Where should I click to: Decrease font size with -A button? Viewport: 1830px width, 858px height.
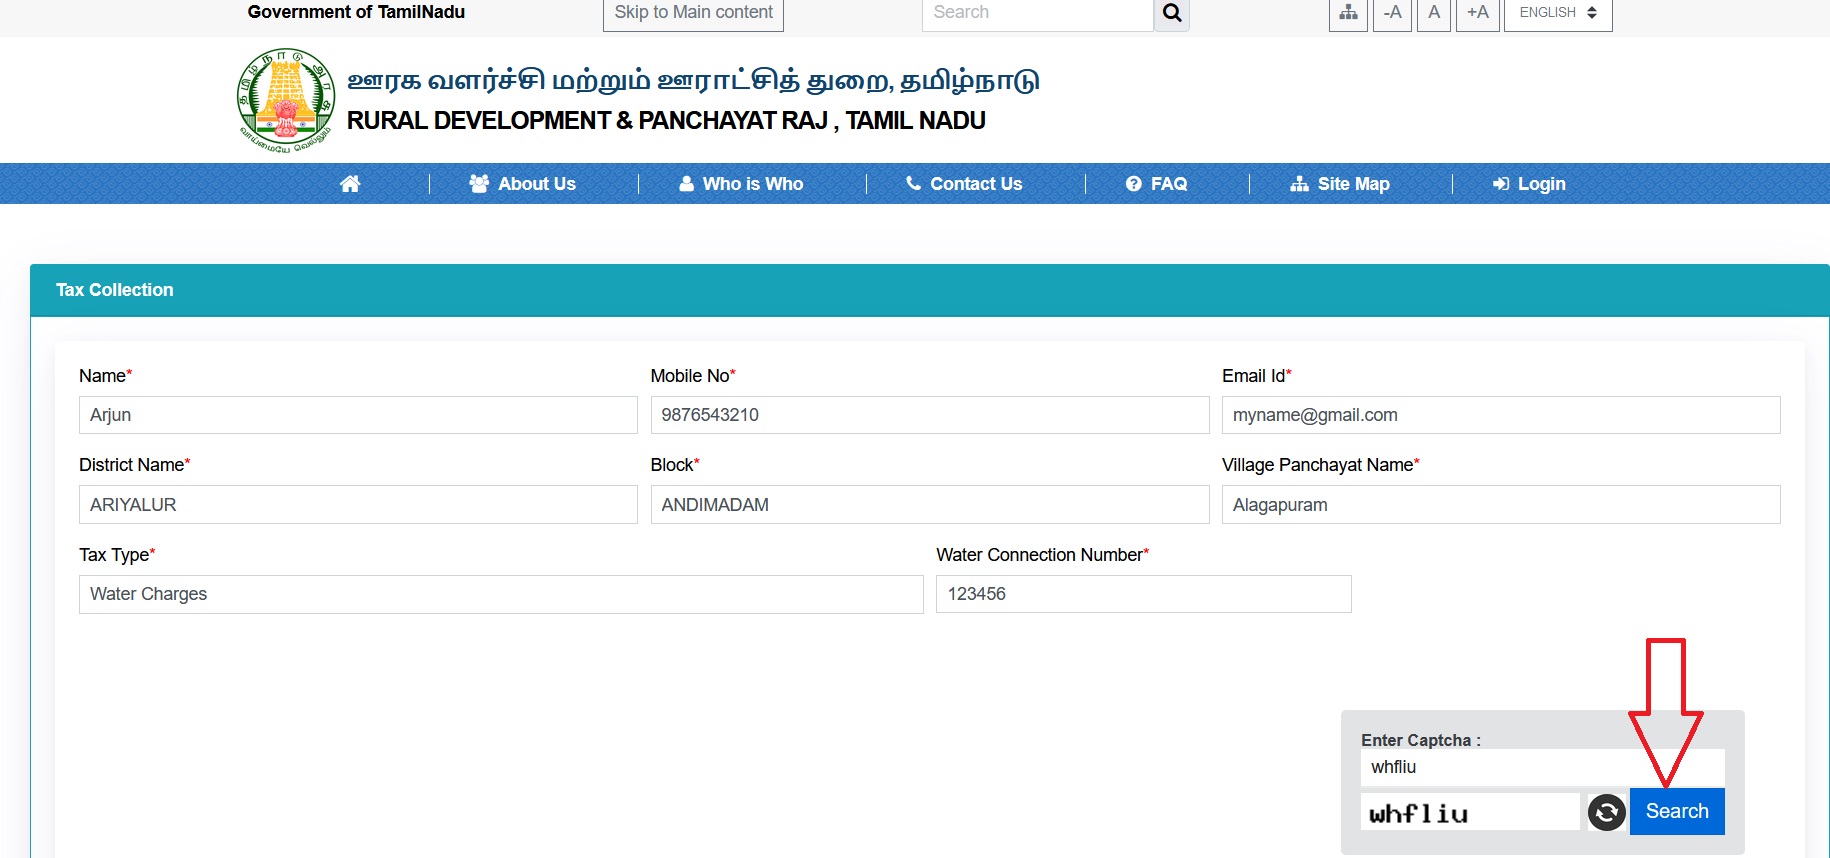(x=1392, y=13)
